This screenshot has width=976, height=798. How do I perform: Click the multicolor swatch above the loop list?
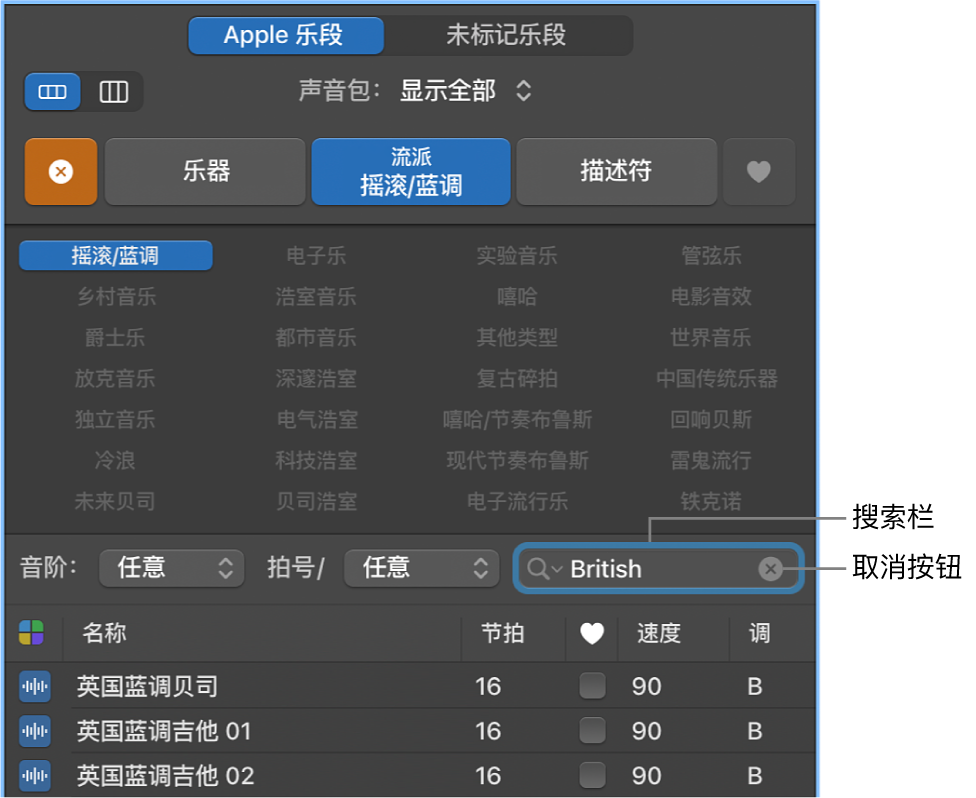[x=34, y=635]
